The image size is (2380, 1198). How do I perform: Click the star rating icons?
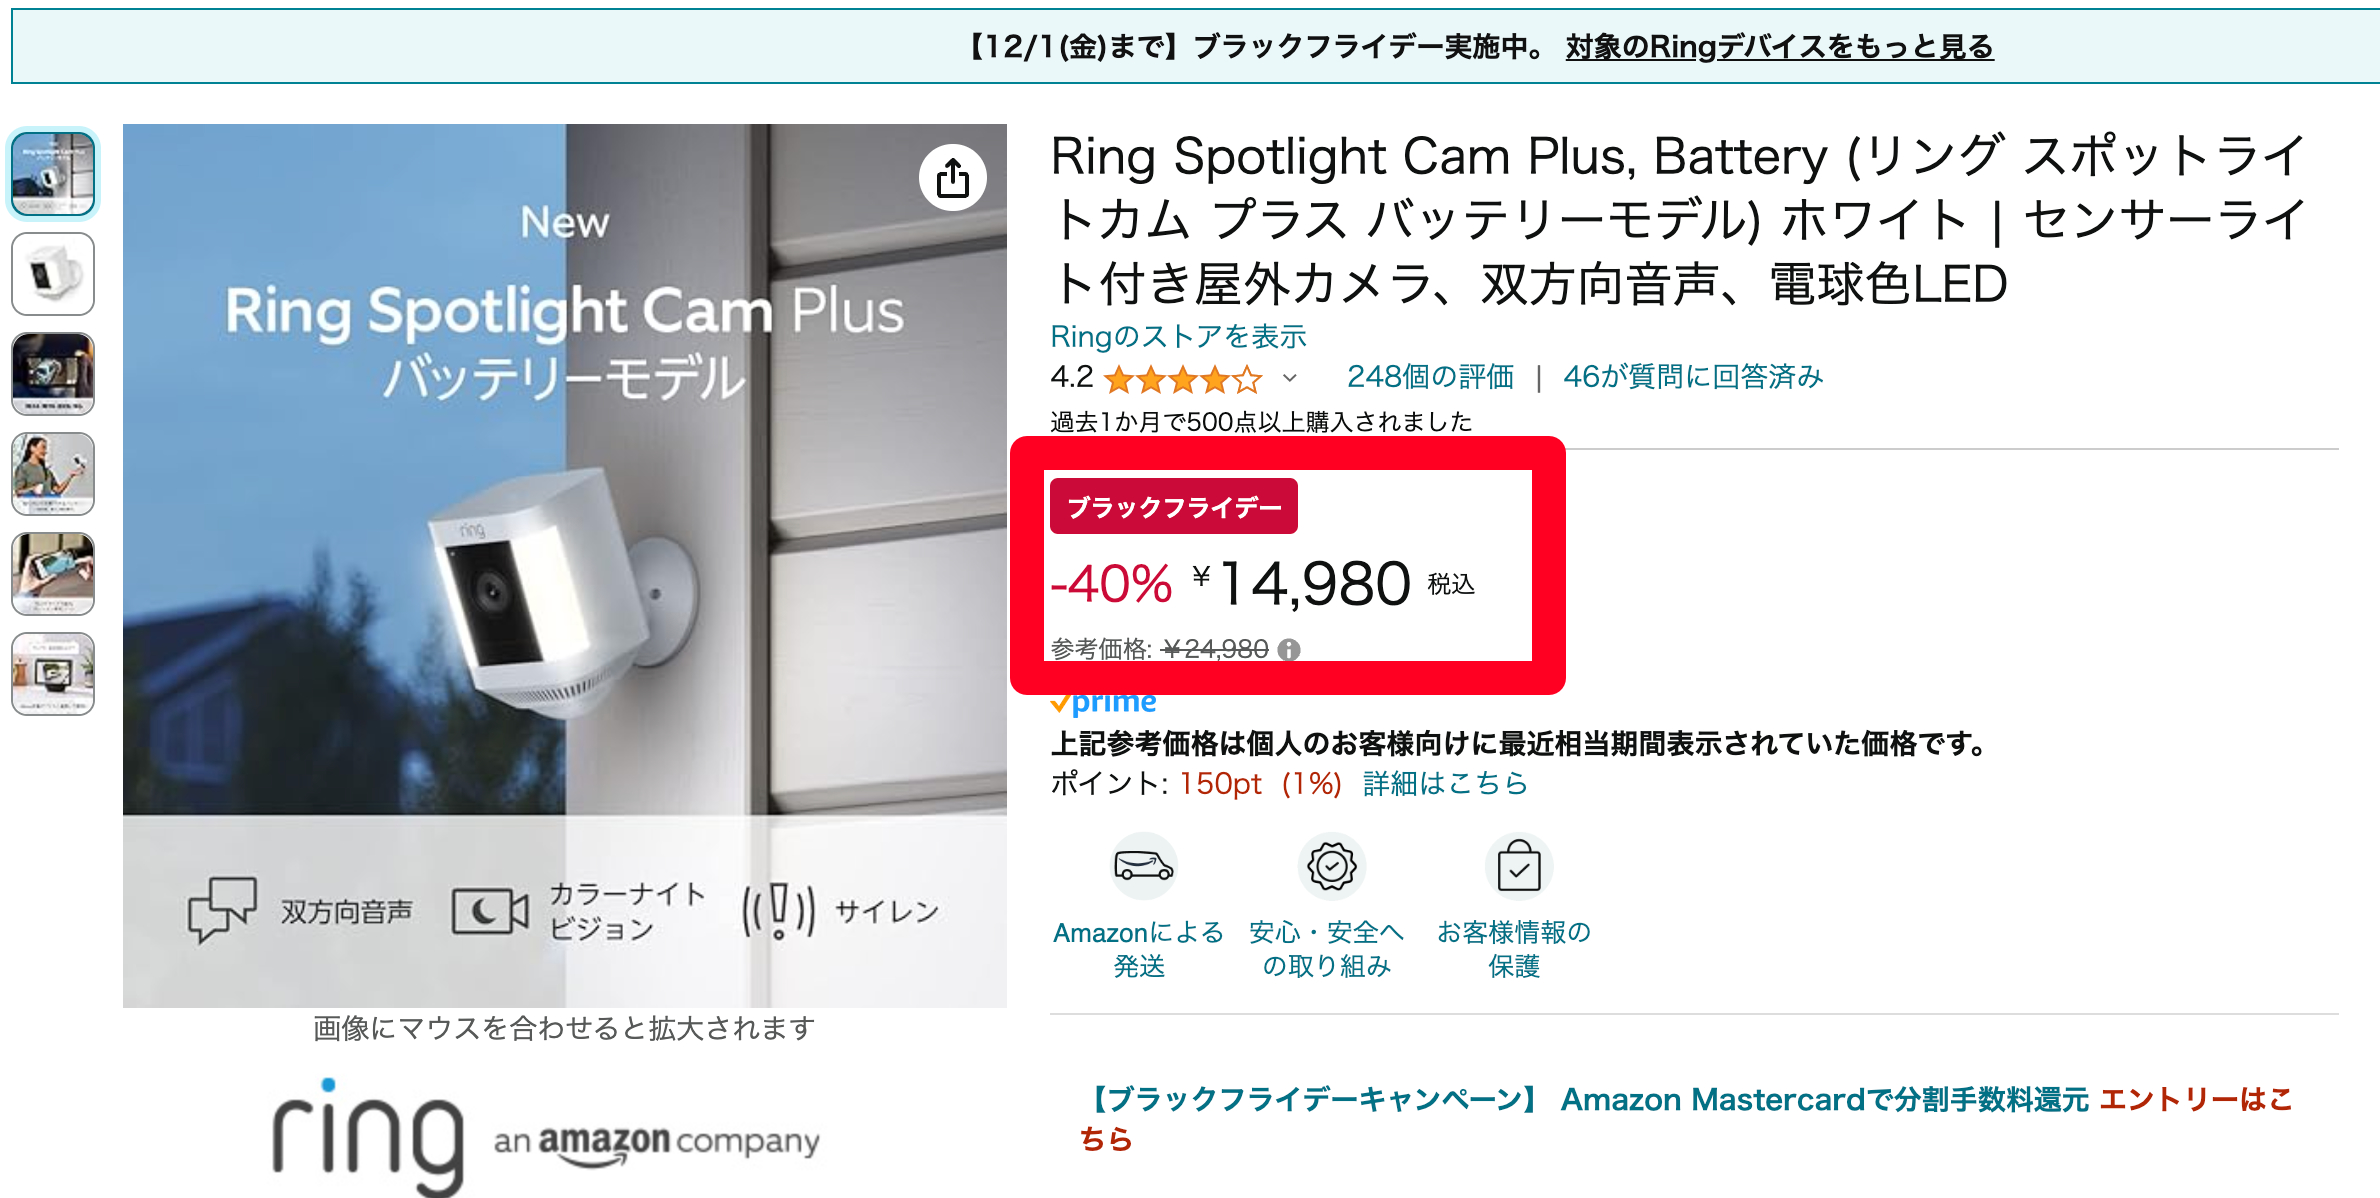(1183, 379)
